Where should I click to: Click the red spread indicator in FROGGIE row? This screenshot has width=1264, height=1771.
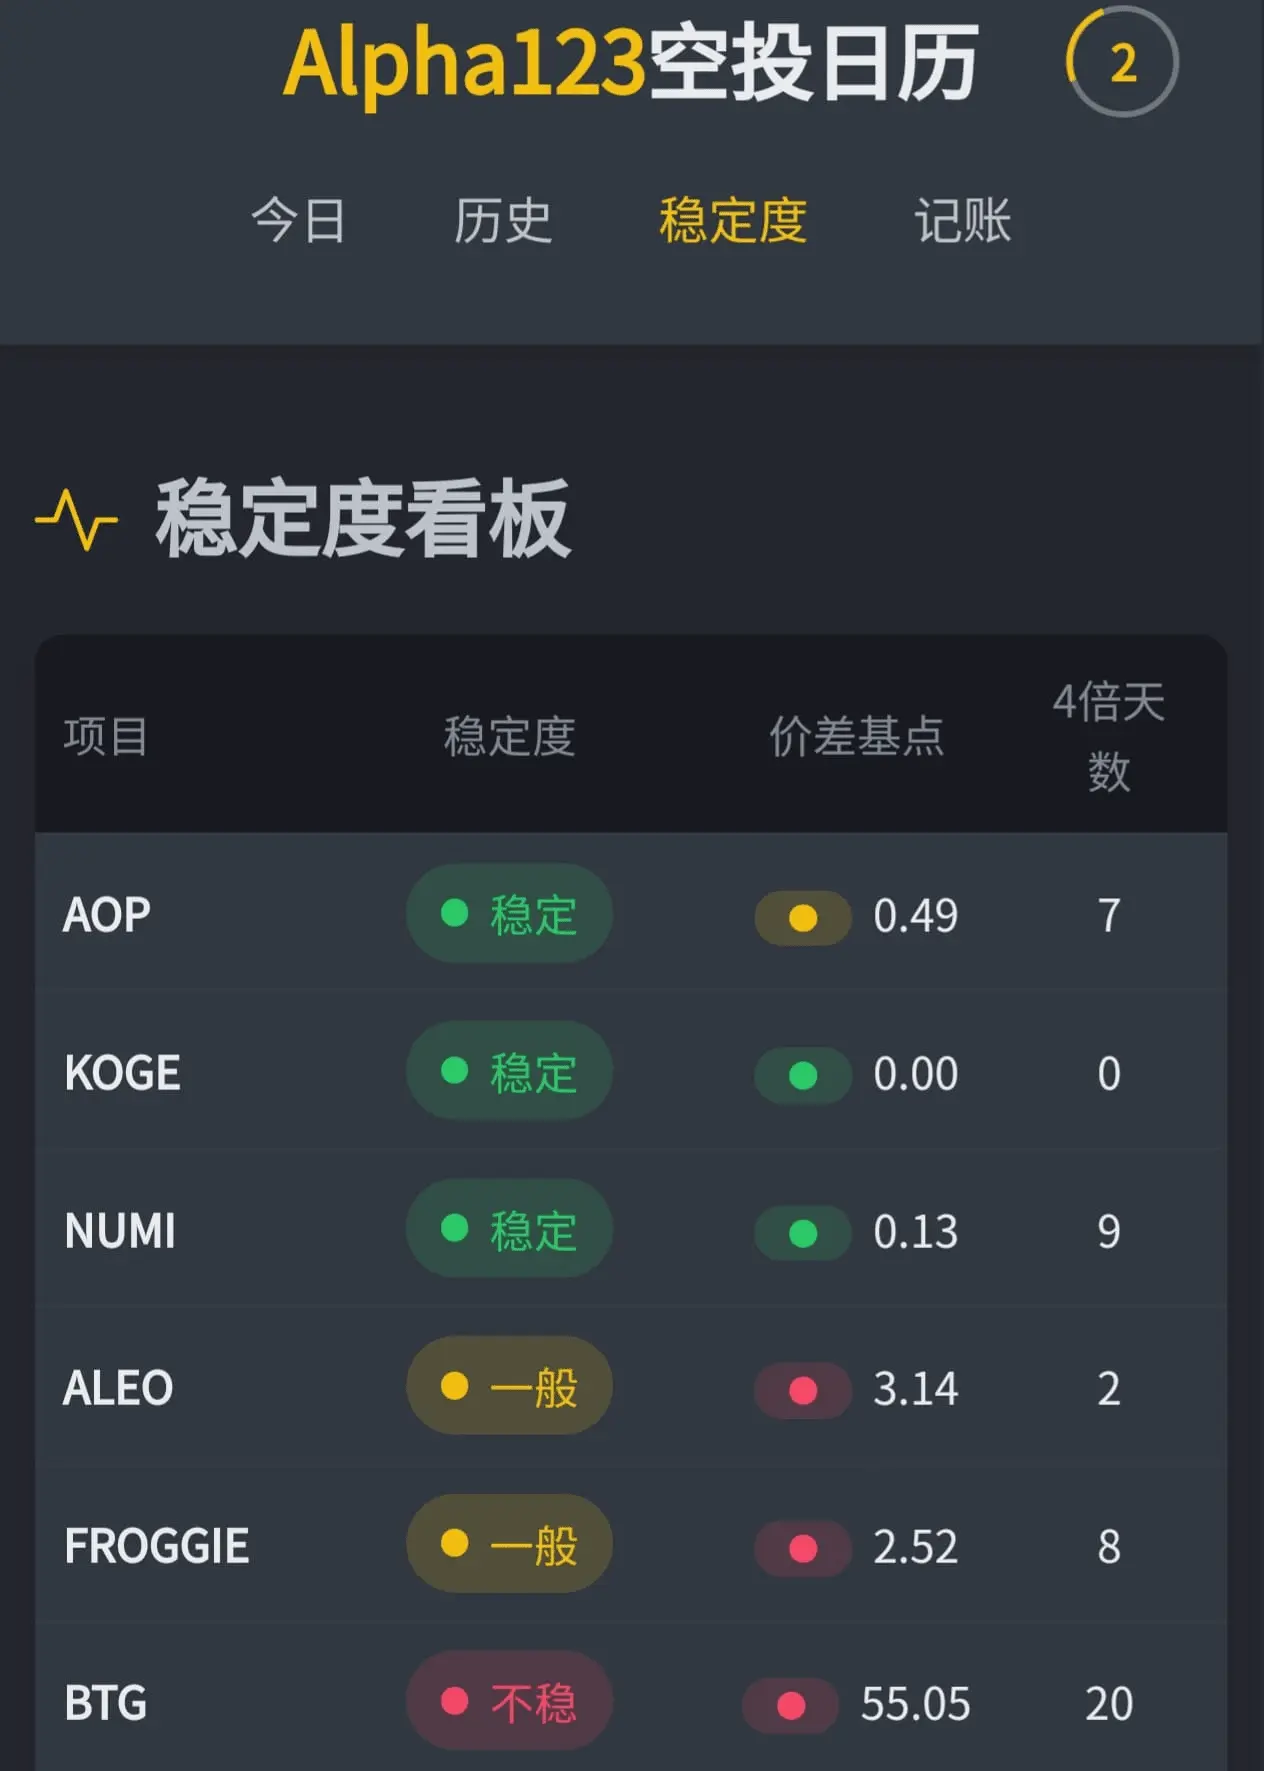(803, 1548)
